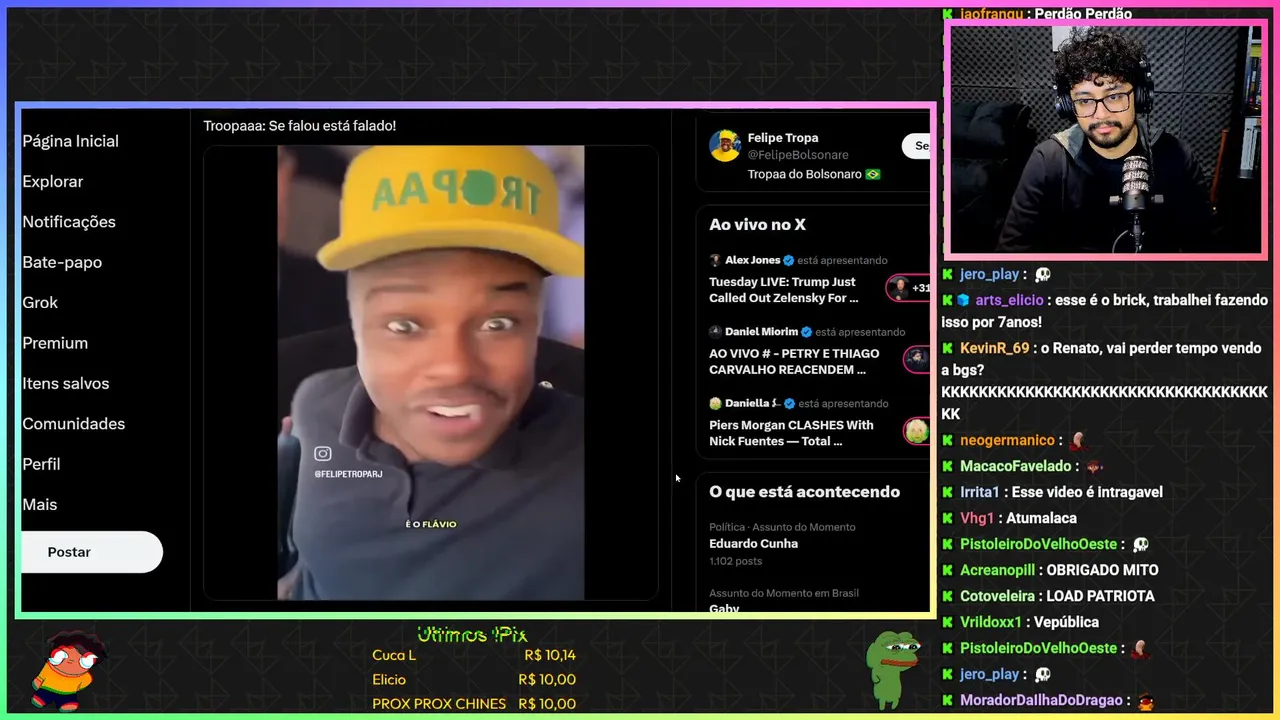Click the Felipe Tropa display name
1280x720 pixels.
point(783,138)
